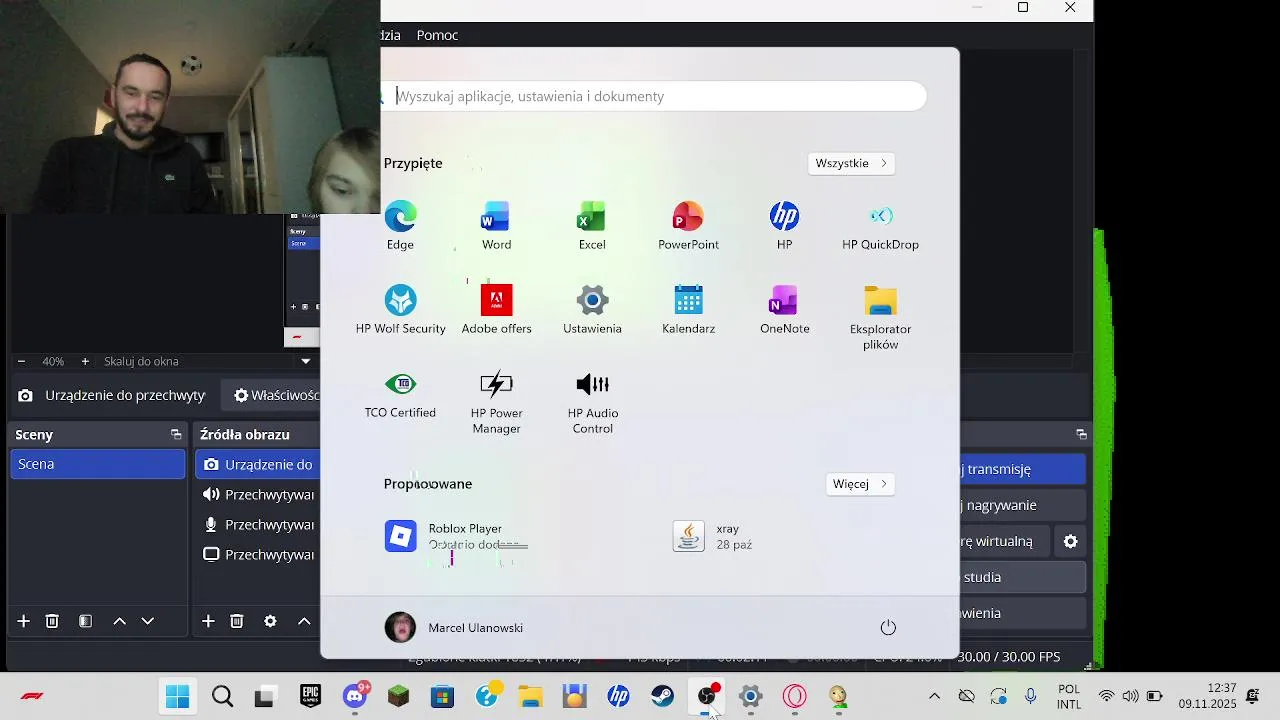
Task: Open HP Wolf Security
Action: tap(400, 310)
